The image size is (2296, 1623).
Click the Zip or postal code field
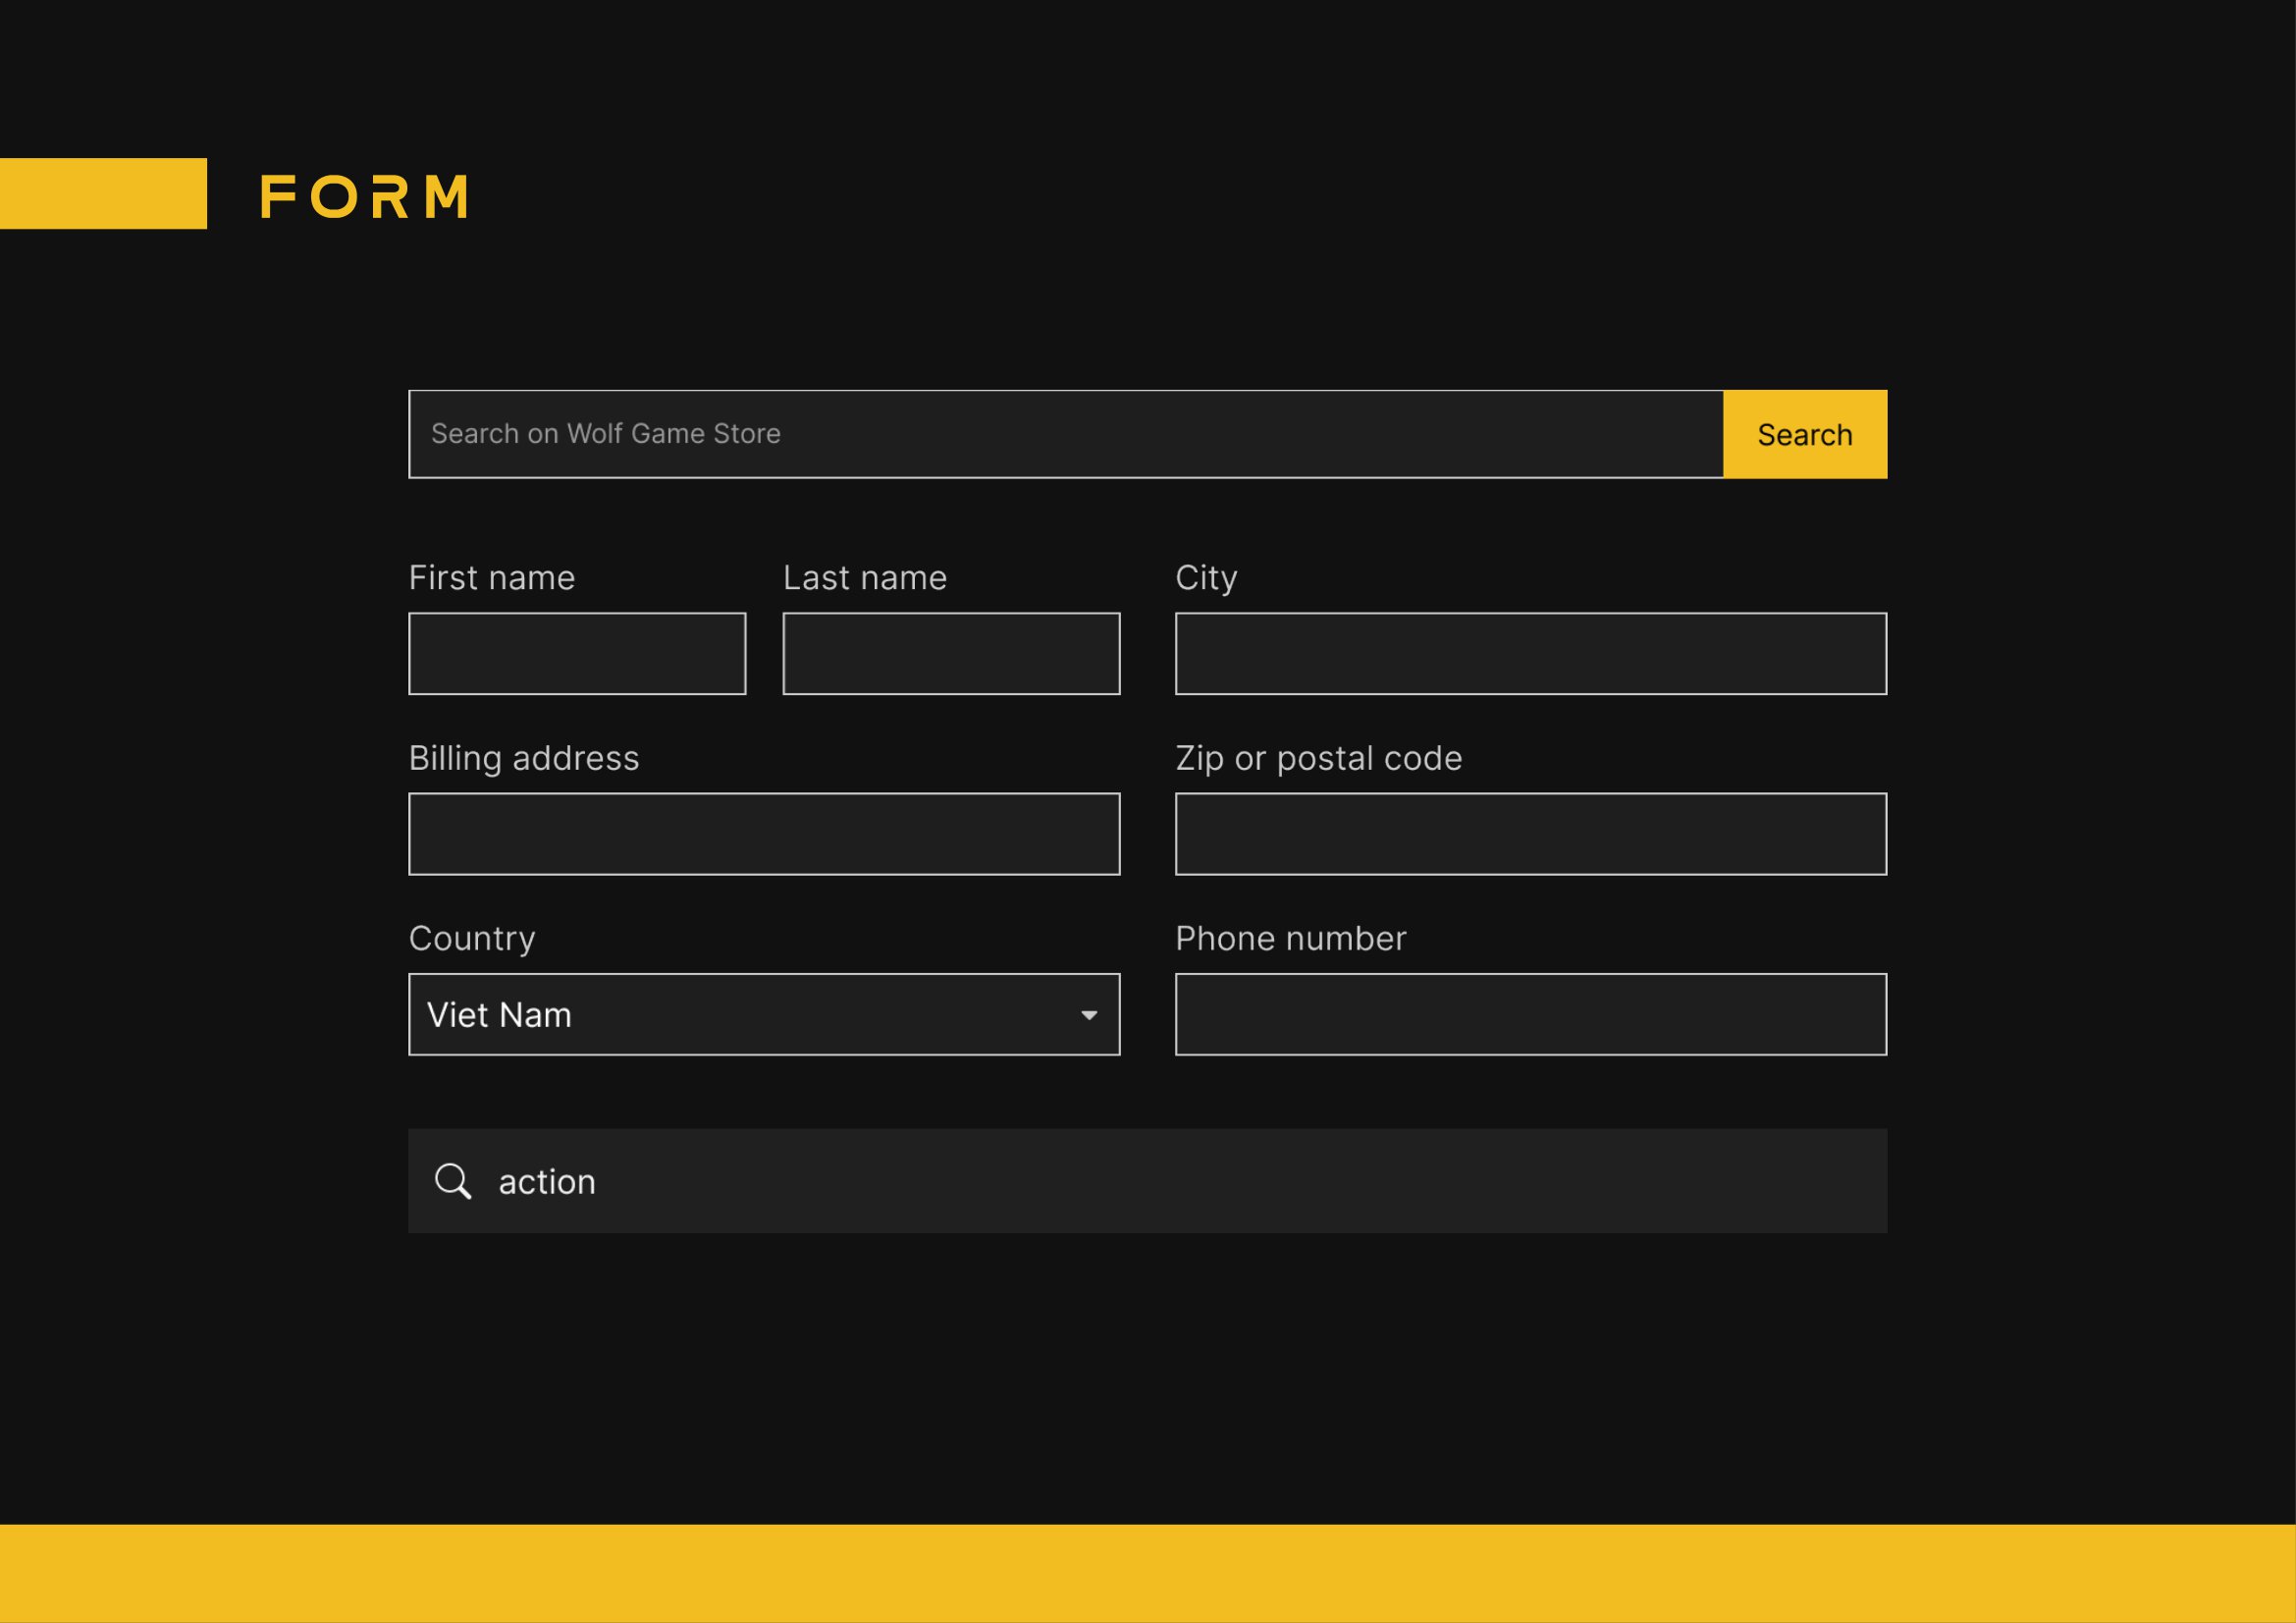[x=1531, y=834]
